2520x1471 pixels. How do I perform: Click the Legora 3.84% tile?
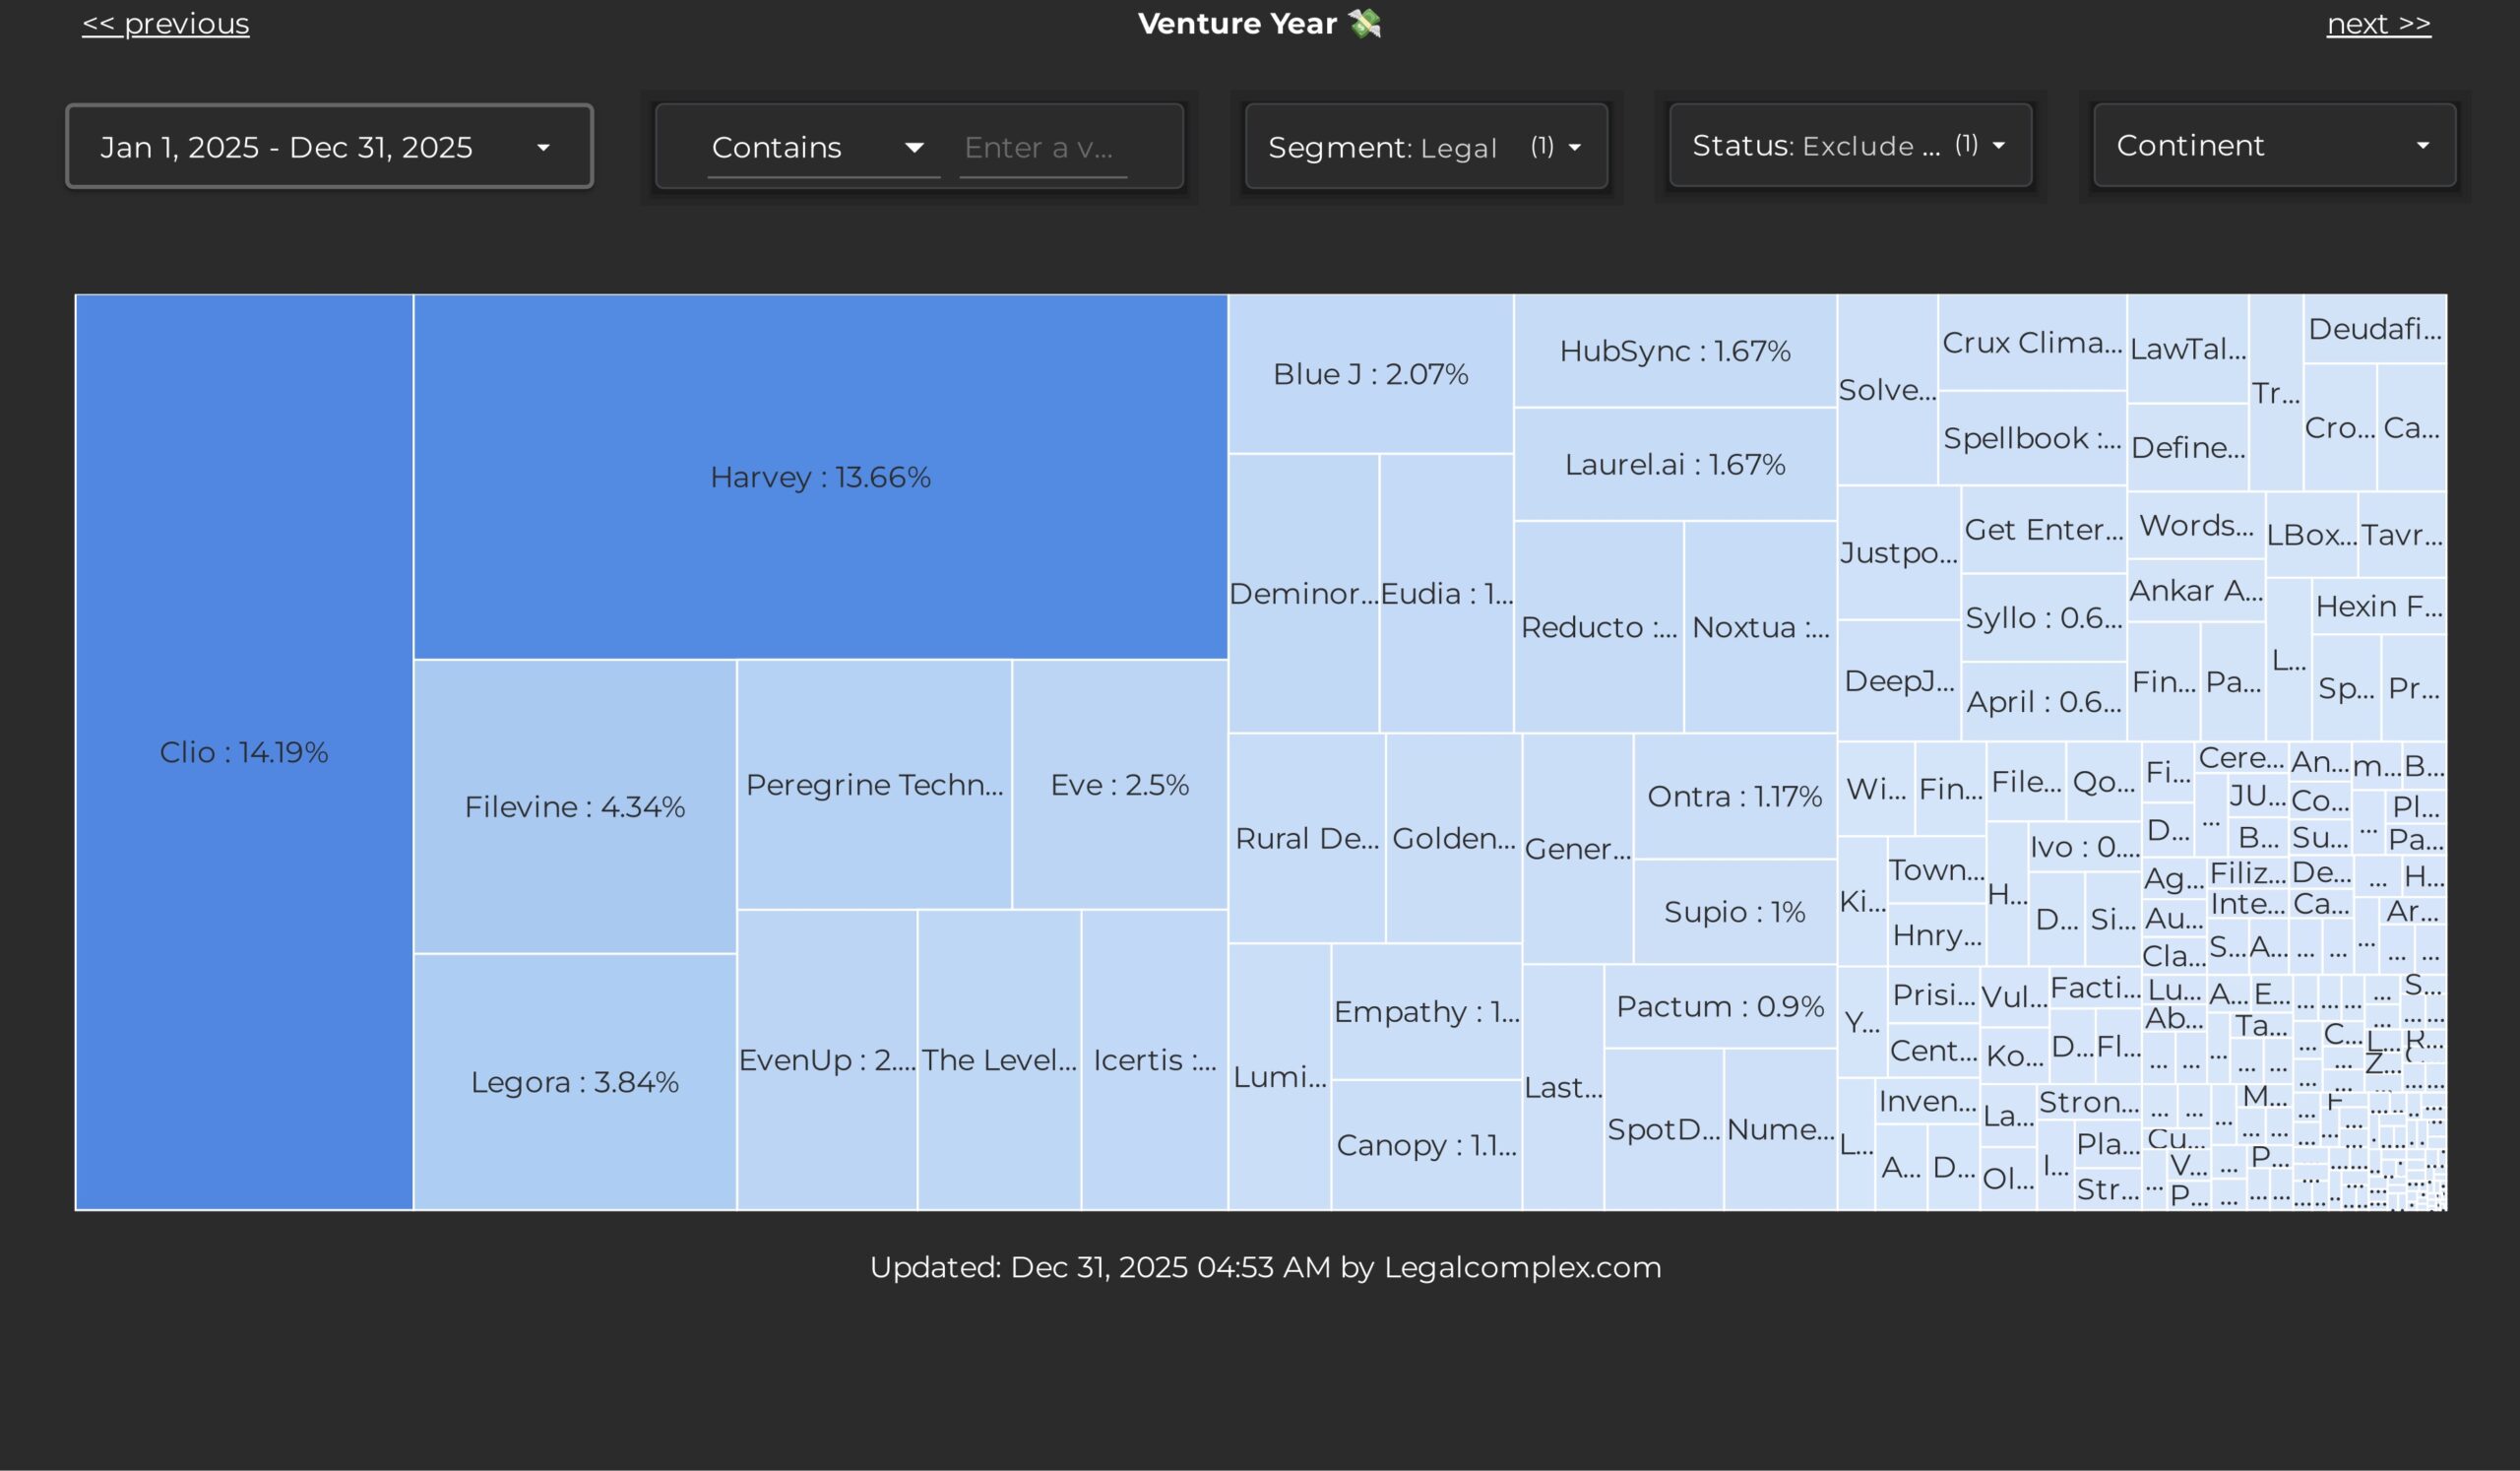pos(574,1082)
